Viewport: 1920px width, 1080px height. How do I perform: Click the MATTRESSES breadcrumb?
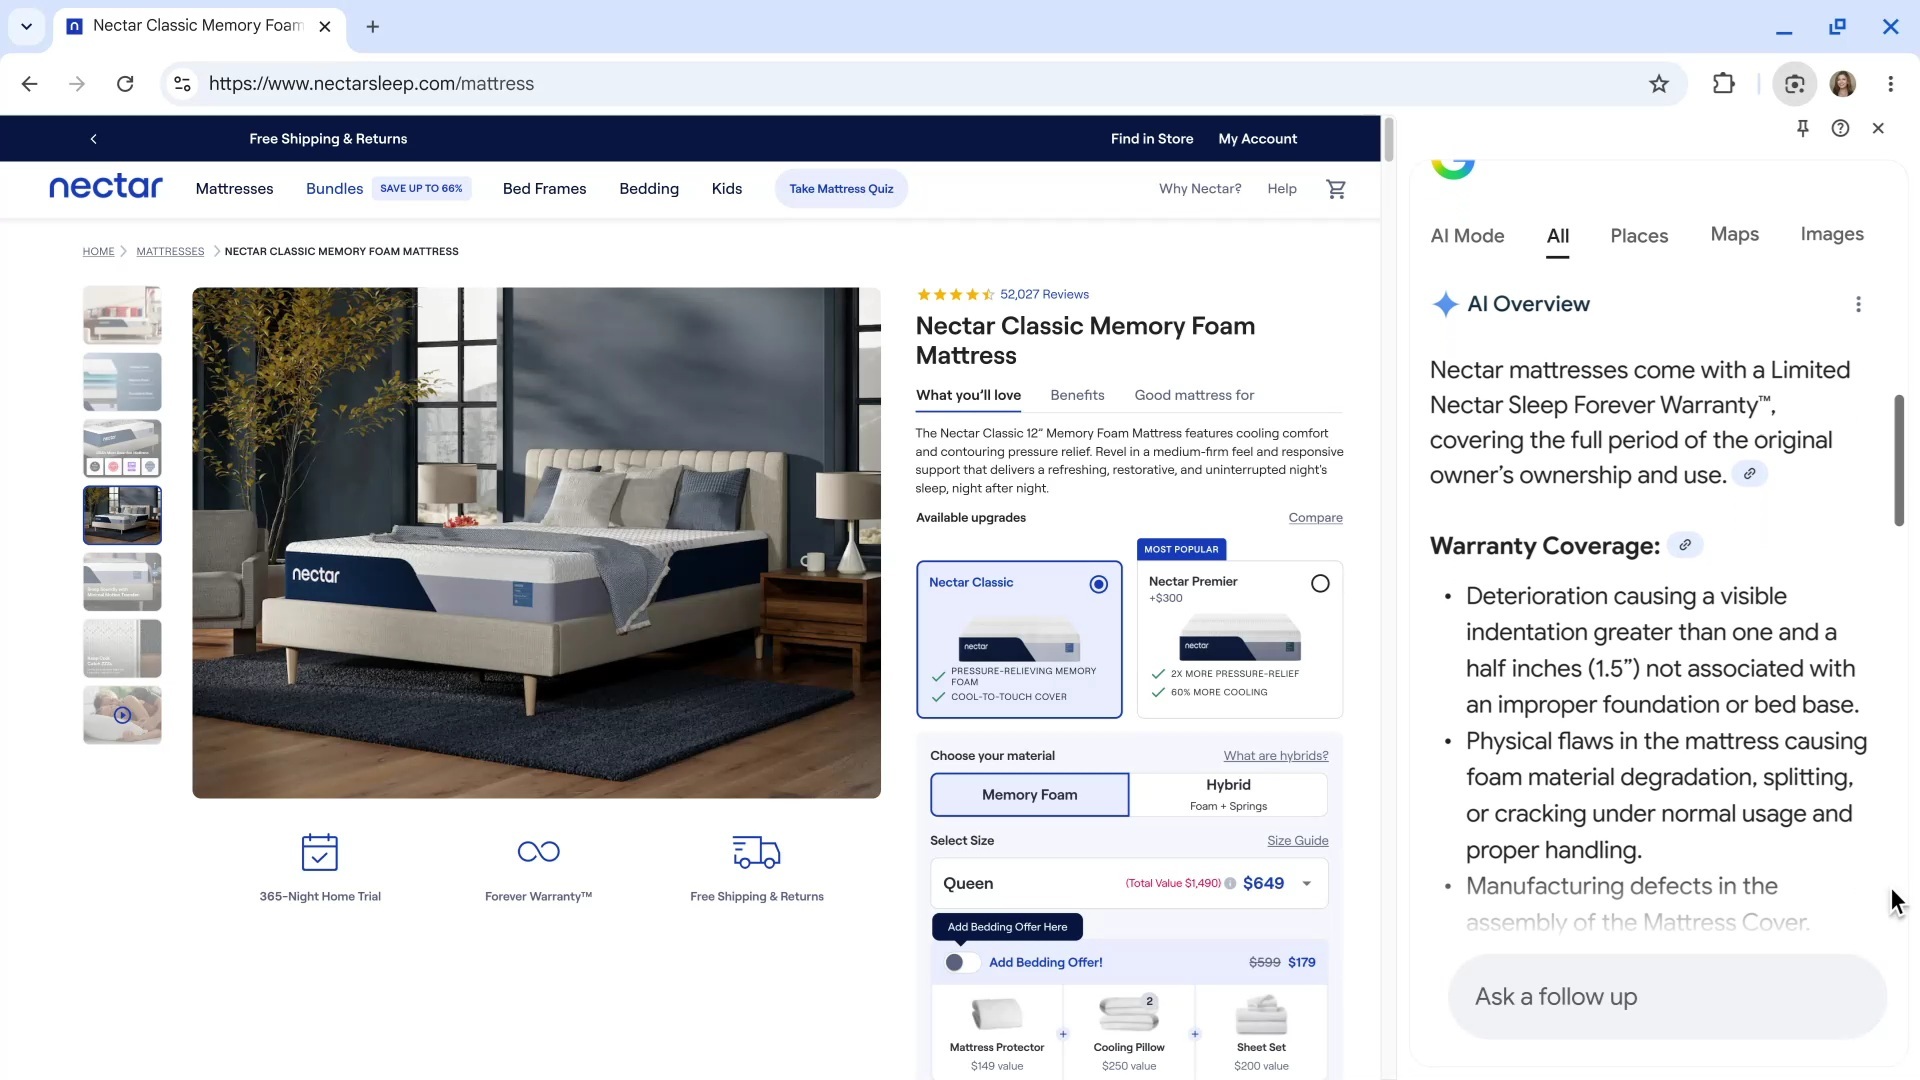click(x=170, y=252)
